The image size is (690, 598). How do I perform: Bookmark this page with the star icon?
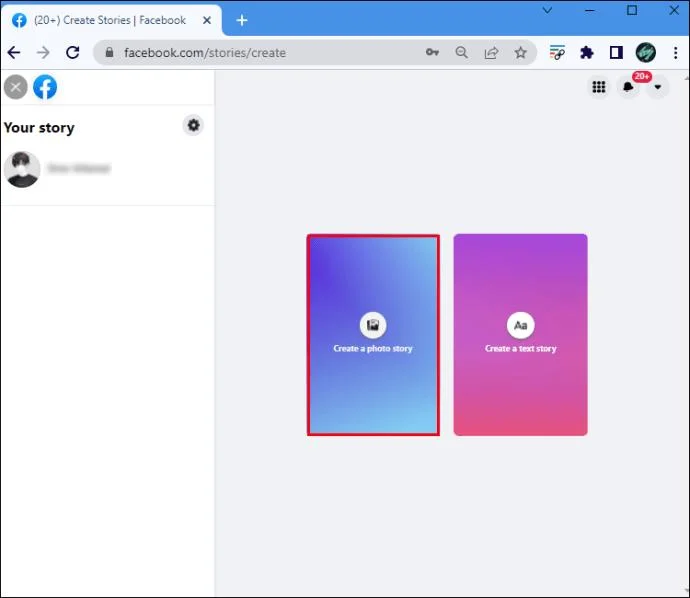point(521,53)
